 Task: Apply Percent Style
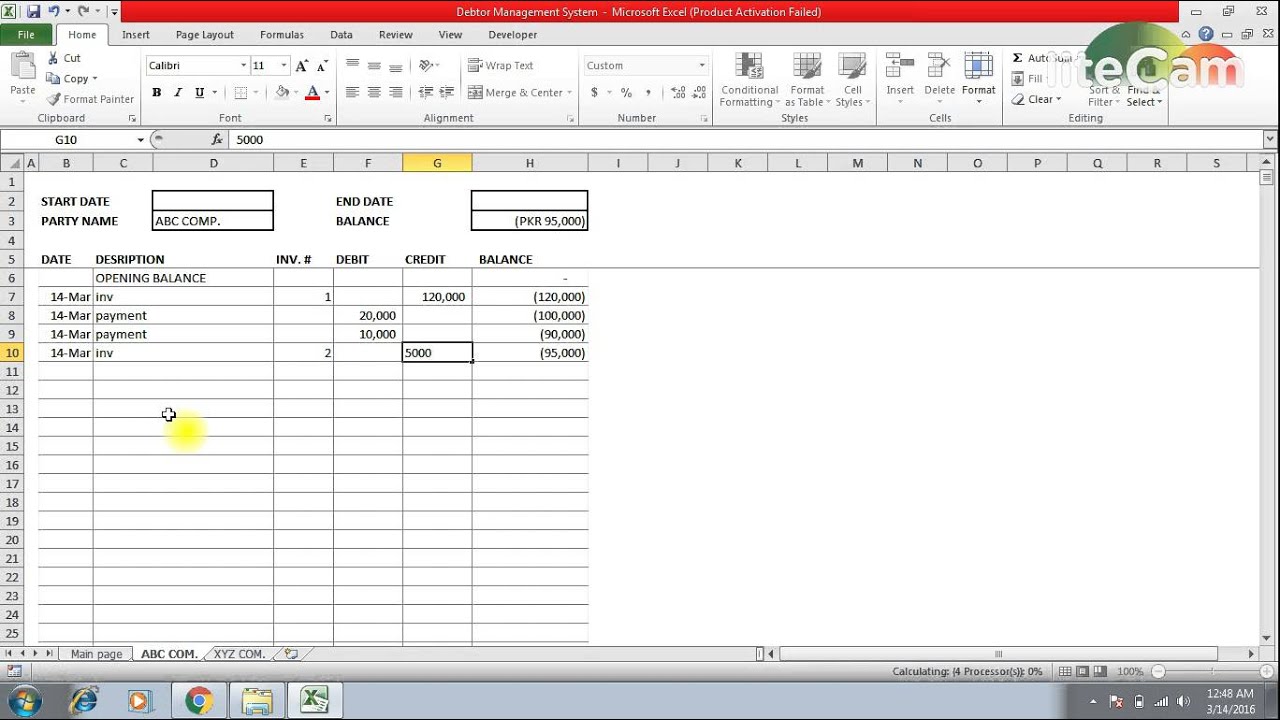pyautogui.click(x=626, y=92)
